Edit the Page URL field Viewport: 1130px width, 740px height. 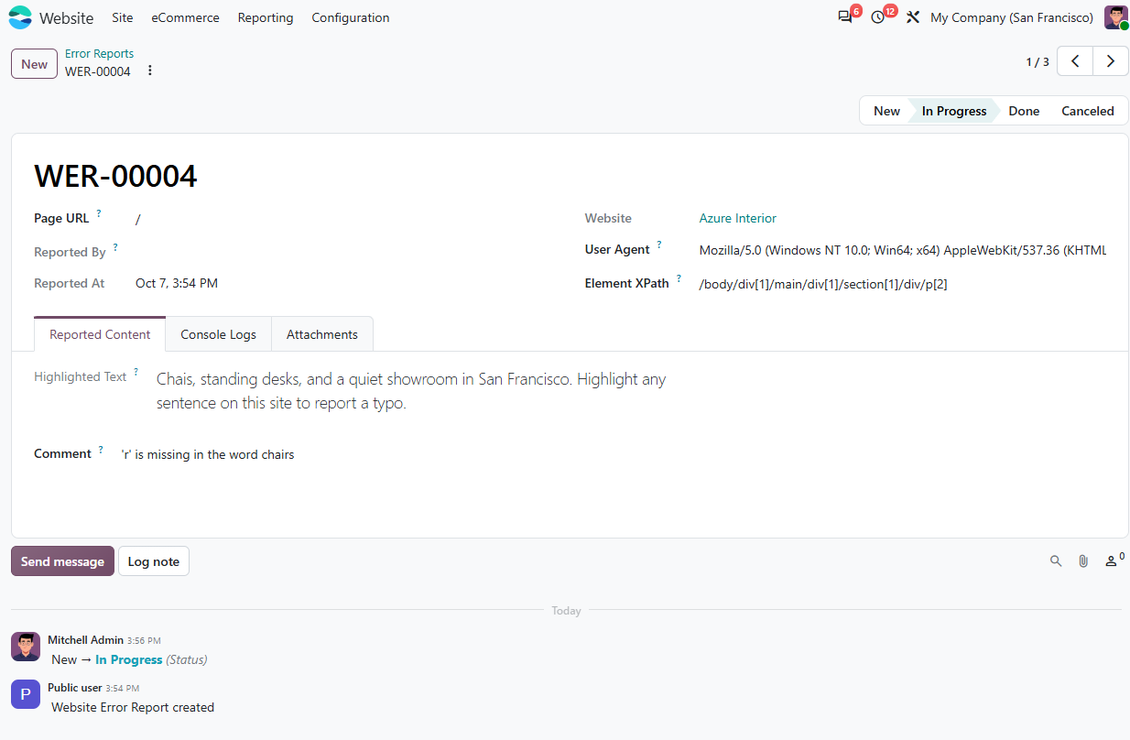click(346, 219)
